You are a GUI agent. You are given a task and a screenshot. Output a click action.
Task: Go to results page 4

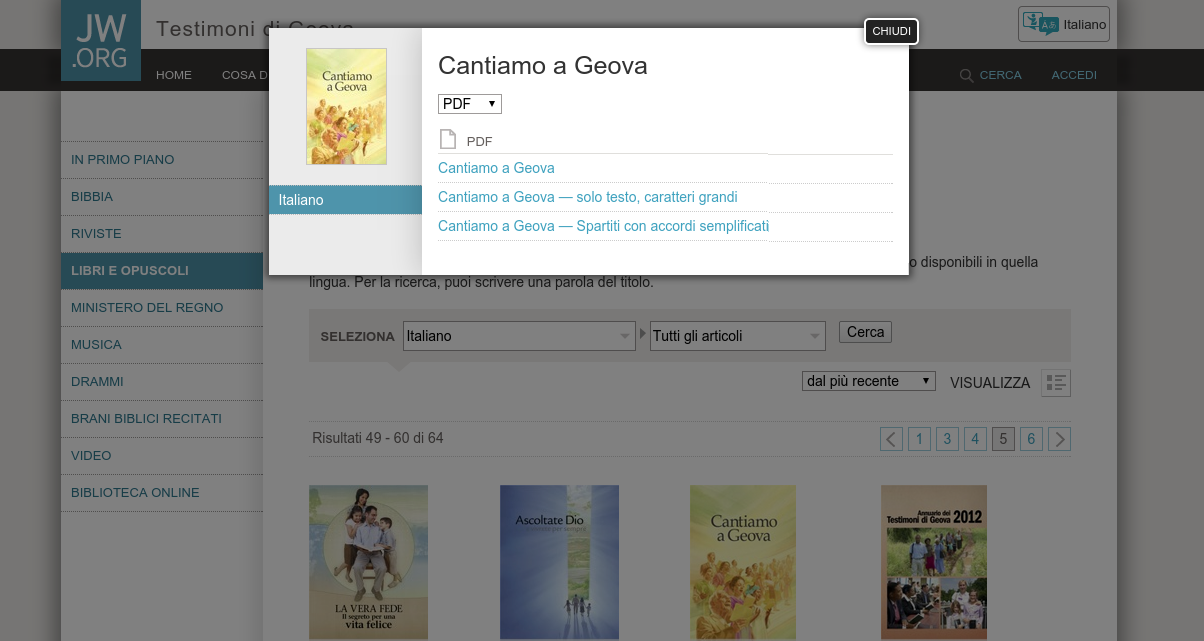coord(975,438)
